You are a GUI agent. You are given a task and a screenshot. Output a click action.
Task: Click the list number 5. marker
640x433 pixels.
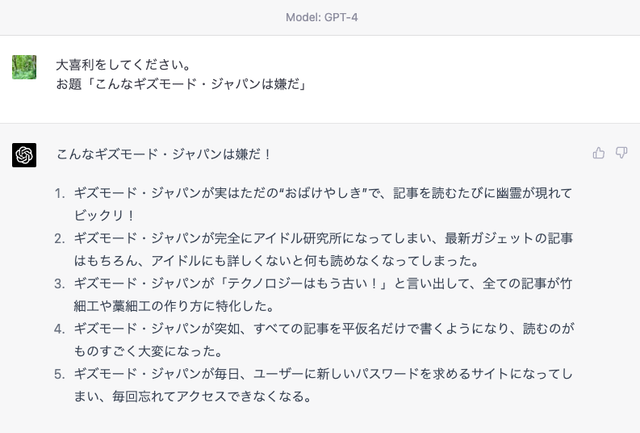pyautogui.click(x=60, y=374)
